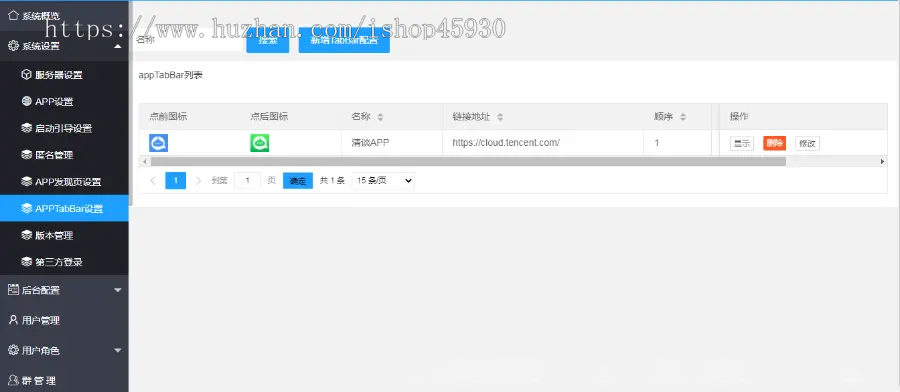Go to previous page with left chevron

153,181
